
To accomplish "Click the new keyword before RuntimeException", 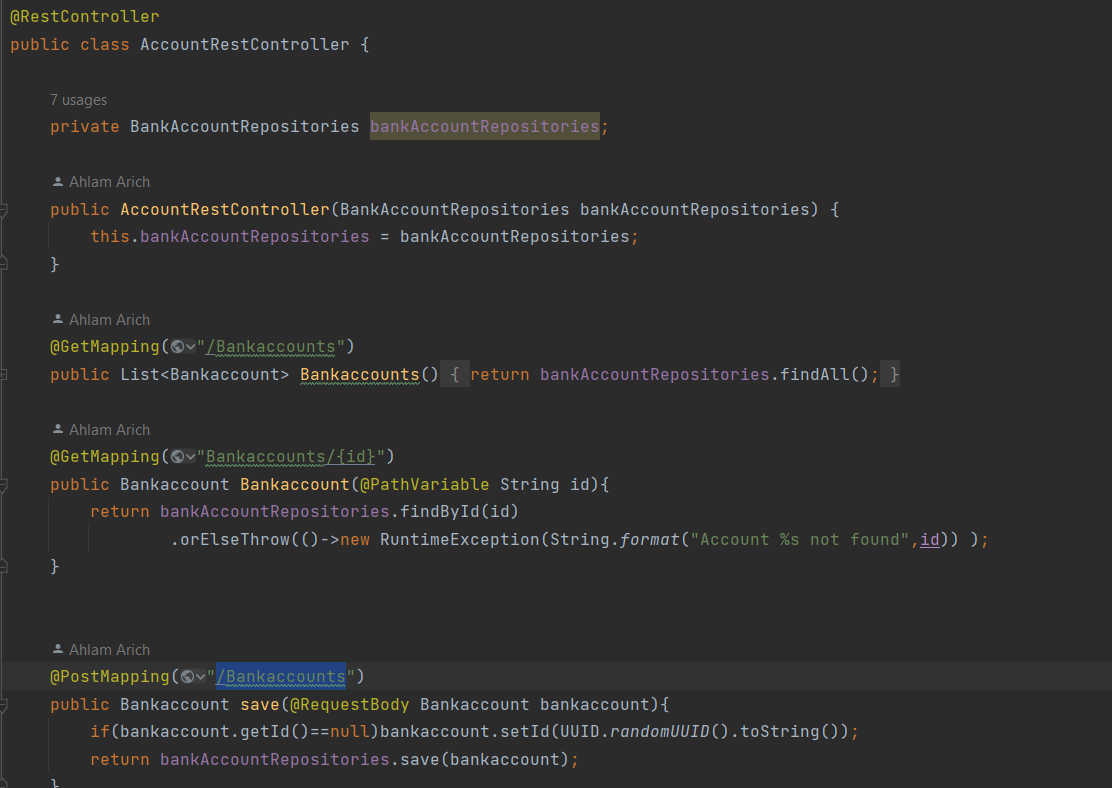I will coord(355,540).
